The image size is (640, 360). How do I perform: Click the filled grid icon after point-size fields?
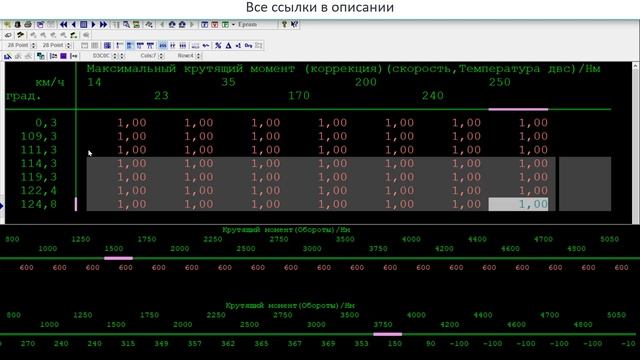[107, 45]
